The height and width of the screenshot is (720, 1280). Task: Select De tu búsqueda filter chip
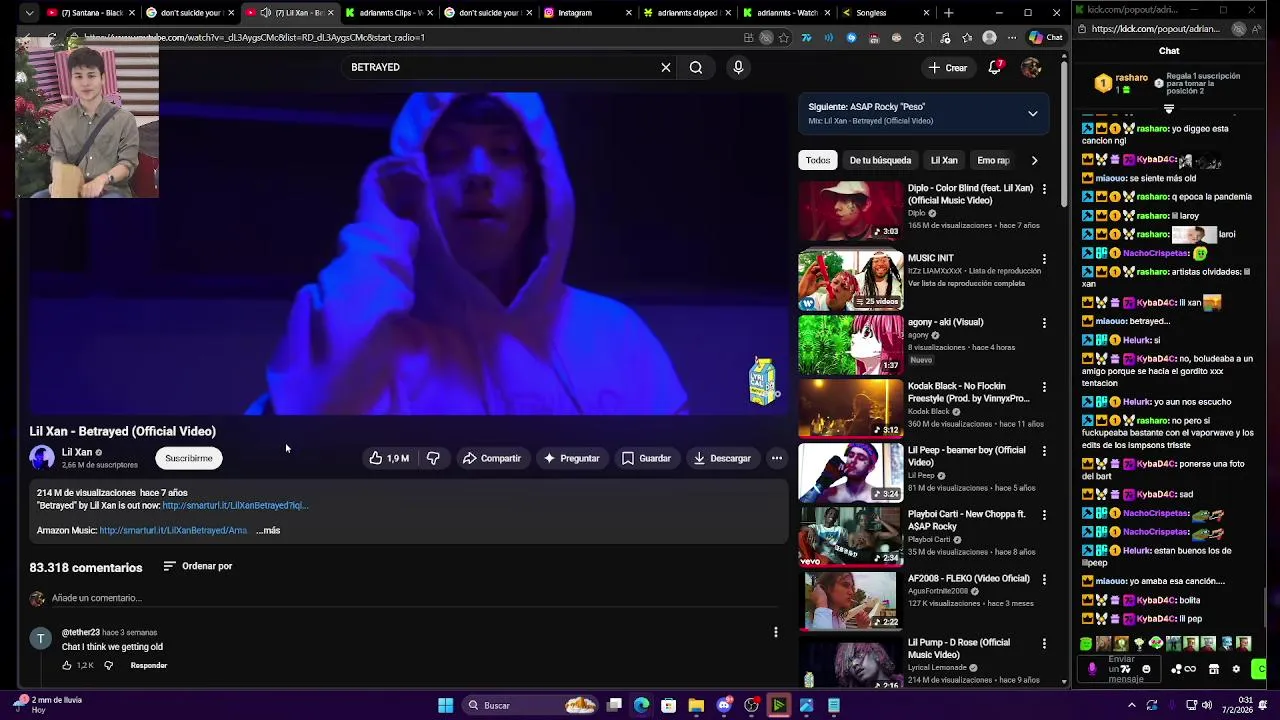coord(880,160)
